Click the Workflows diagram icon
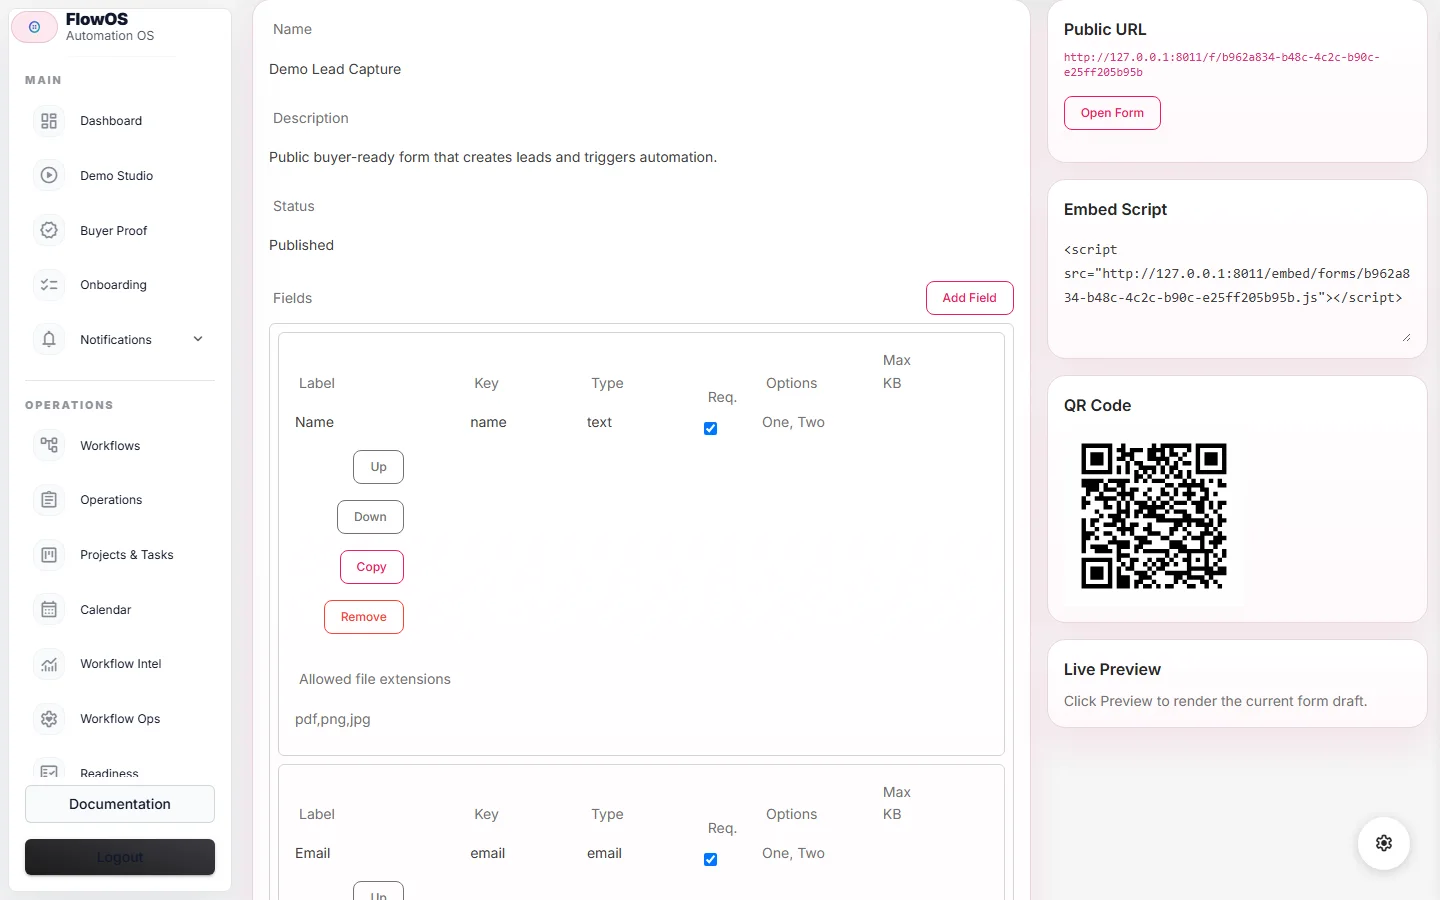Viewport: 1440px width, 900px height. coord(49,445)
